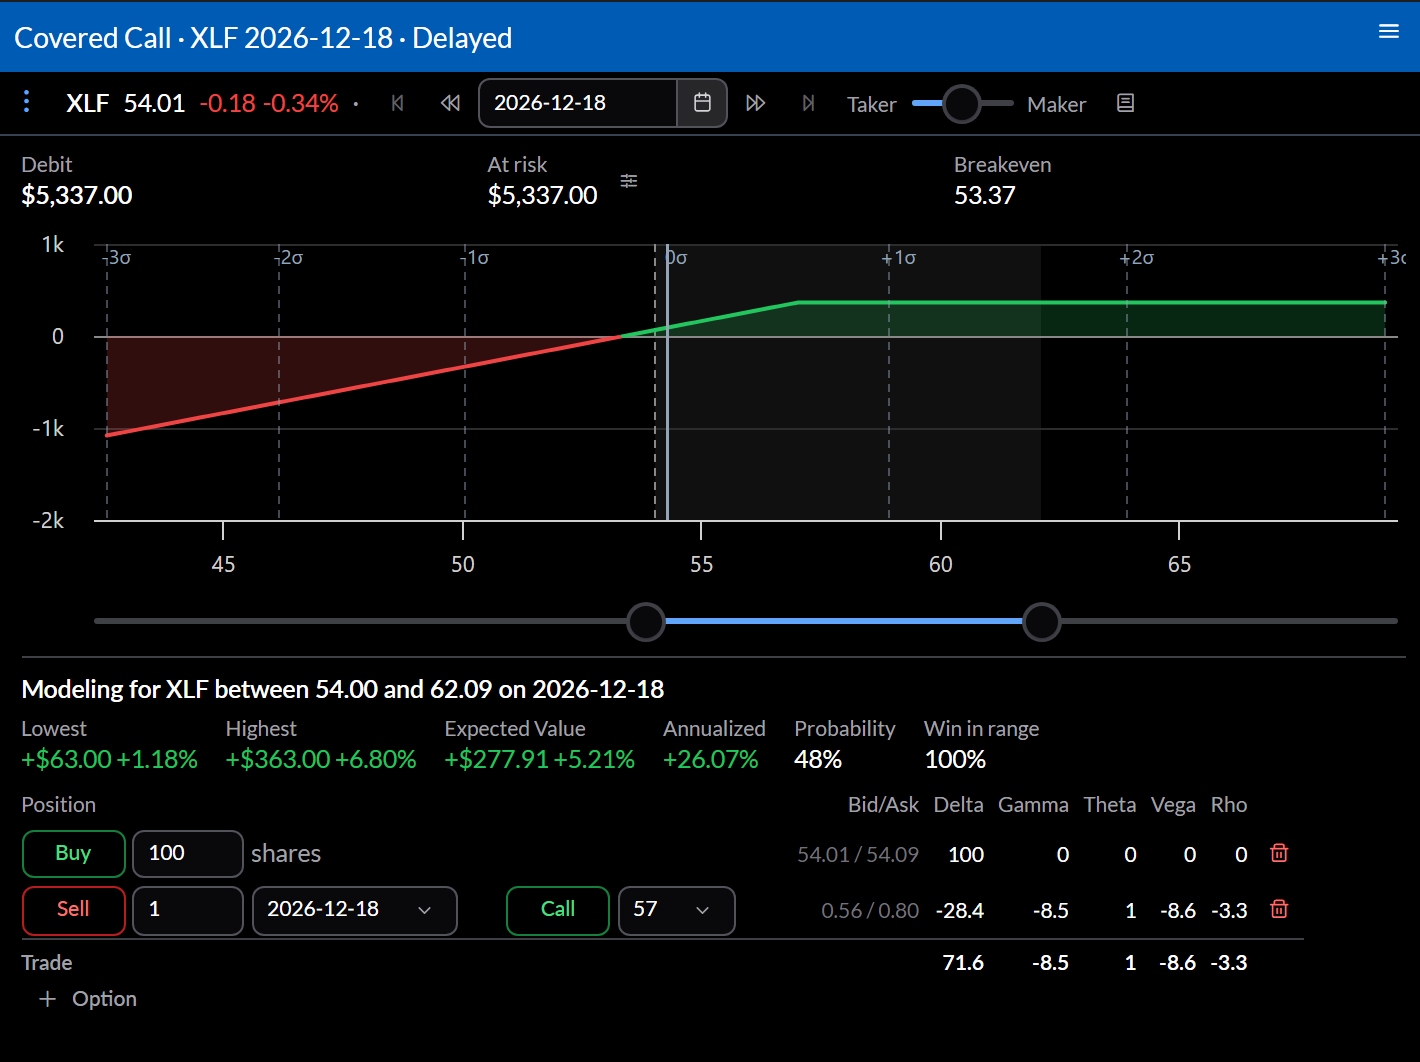Click the upper price range slider handle
The image size is (1420, 1062).
coord(1042,622)
